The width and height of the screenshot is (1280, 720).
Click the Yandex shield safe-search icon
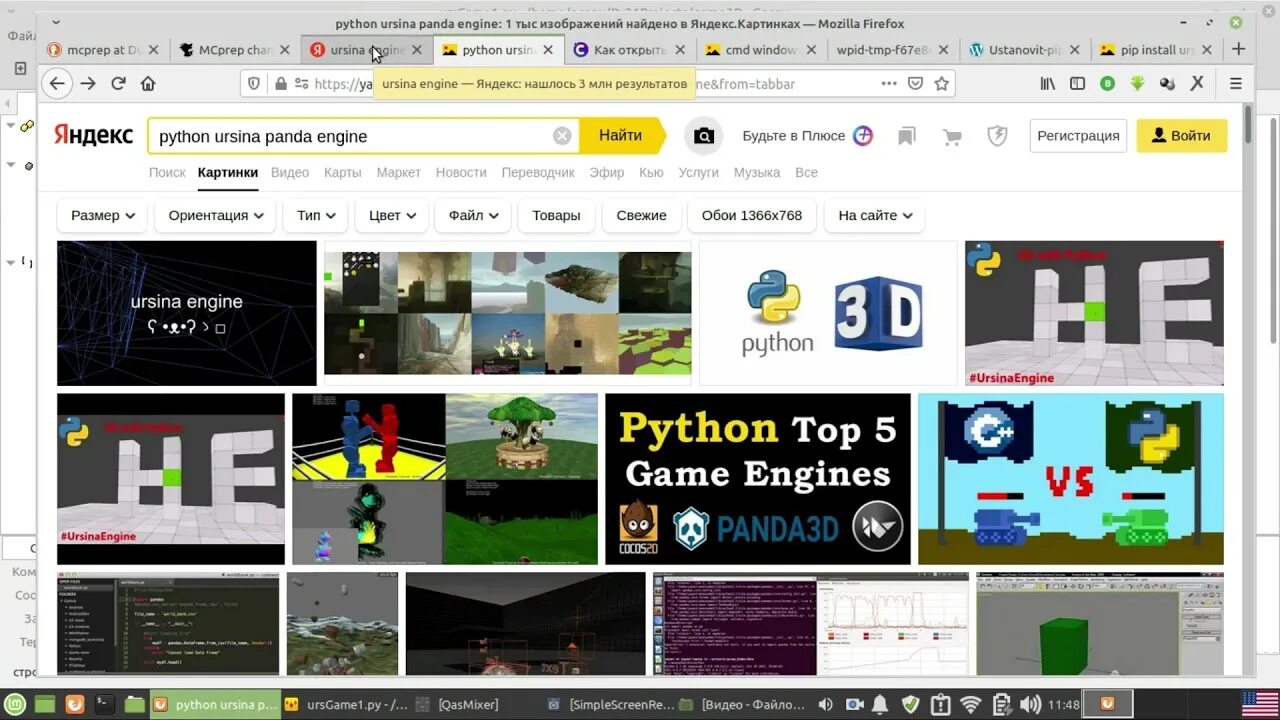click(997, 136)
